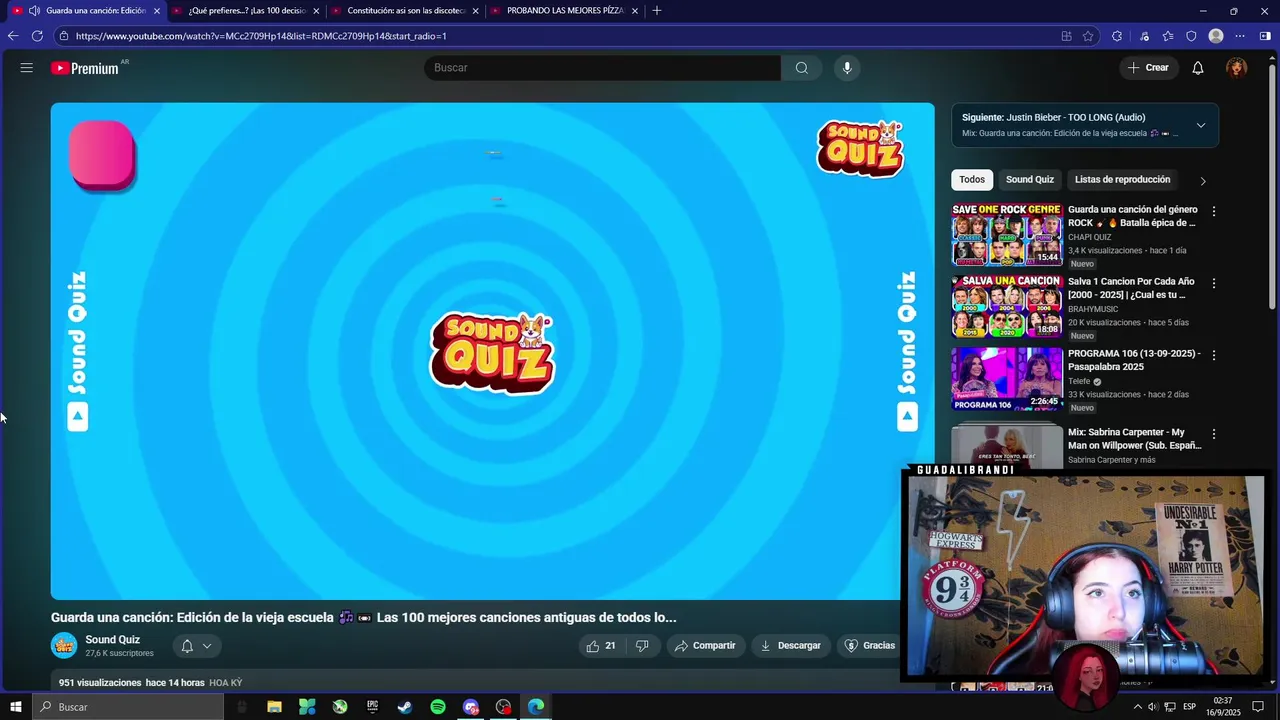This screenshot has width=1280, height=720.
Task: Click in the YouTube 'Buscar' search field
Action: click(x=603, y=68)
